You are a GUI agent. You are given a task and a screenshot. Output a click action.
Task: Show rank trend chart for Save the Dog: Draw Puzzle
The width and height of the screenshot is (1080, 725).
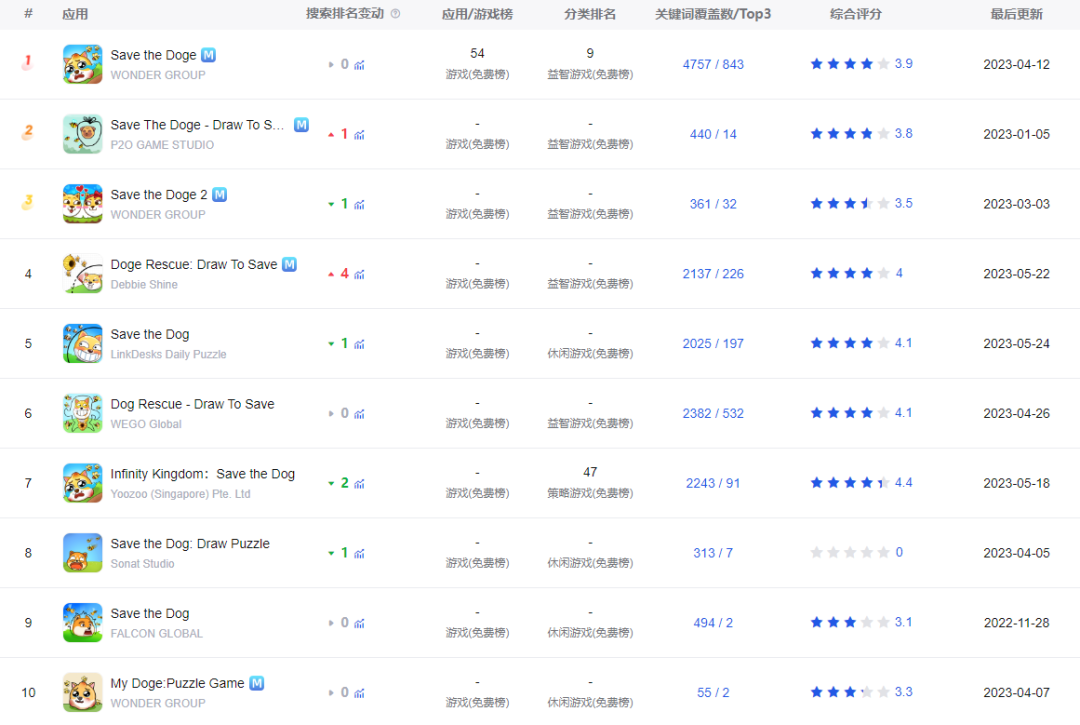point(360,554)
